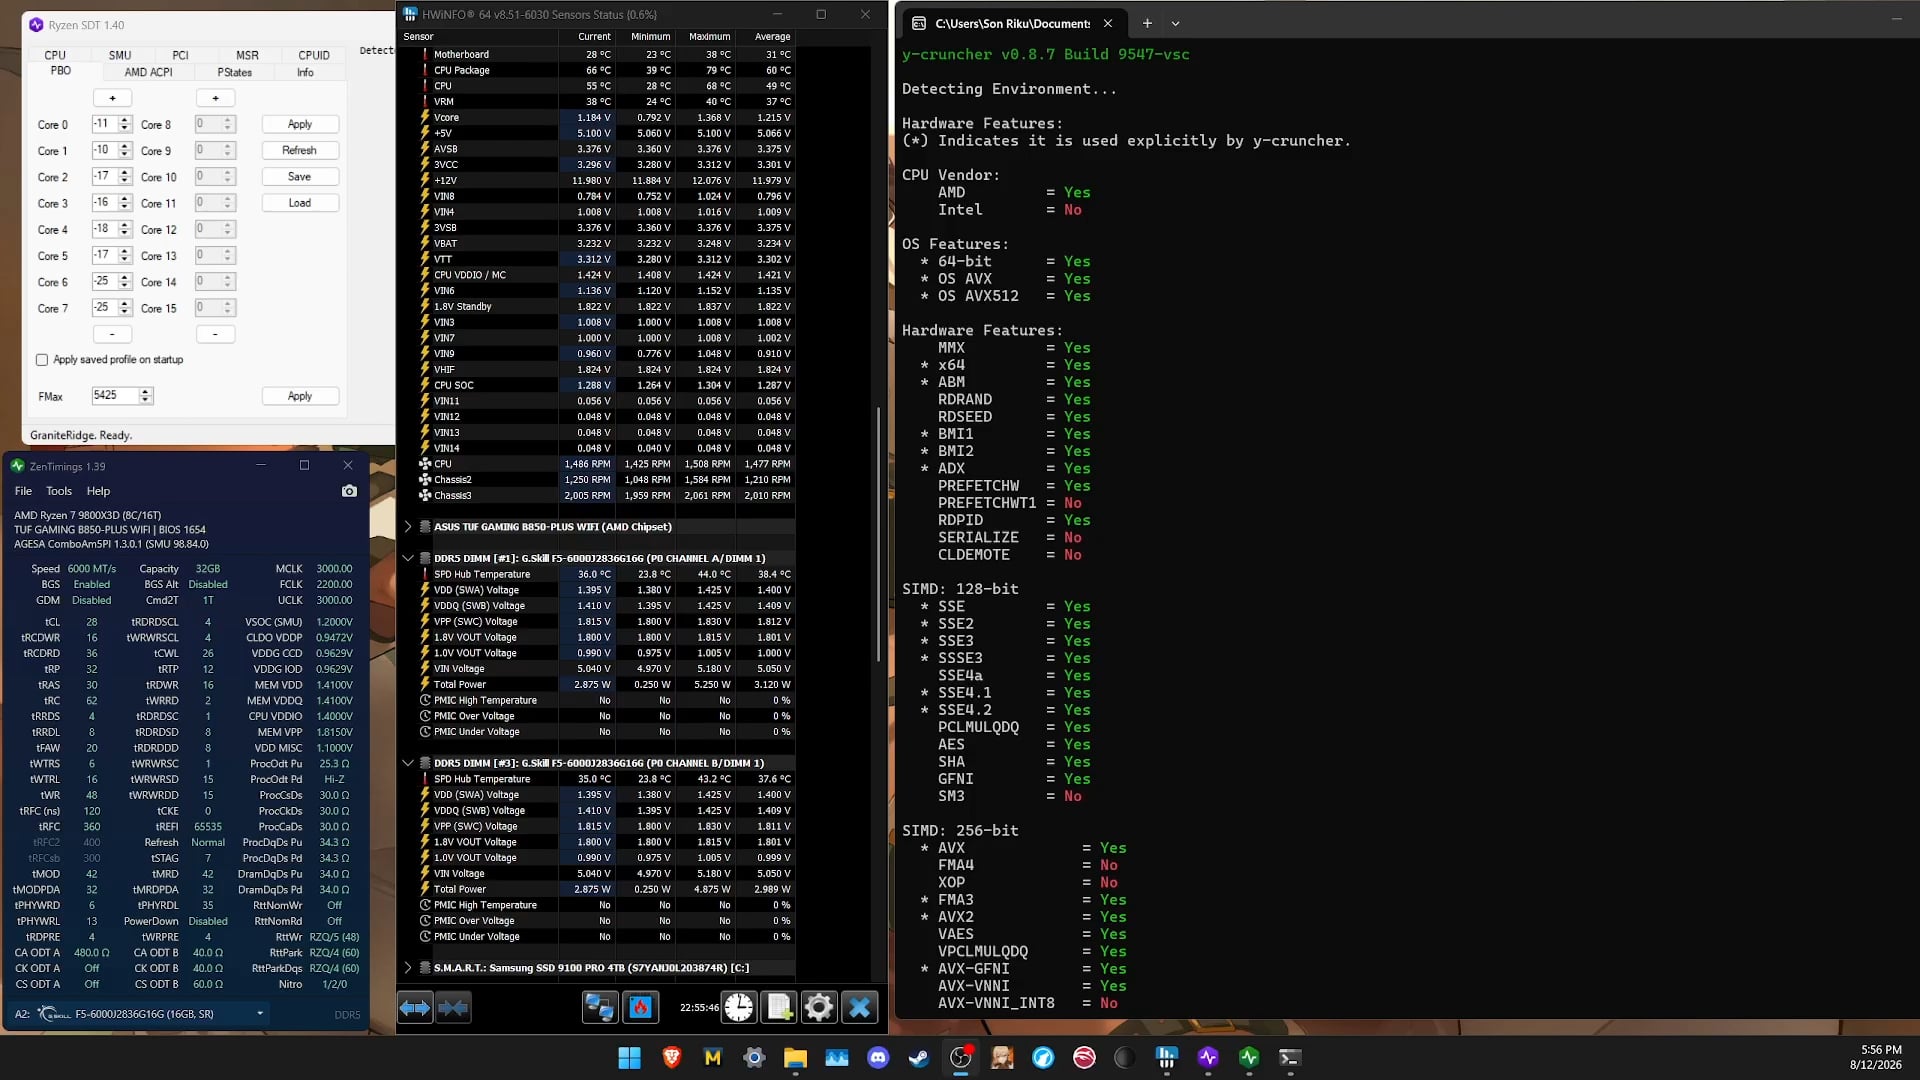The image size is (1920, 1080).
Task: Click the HWiNFO Current column header
Action: (x=594, y=37)
